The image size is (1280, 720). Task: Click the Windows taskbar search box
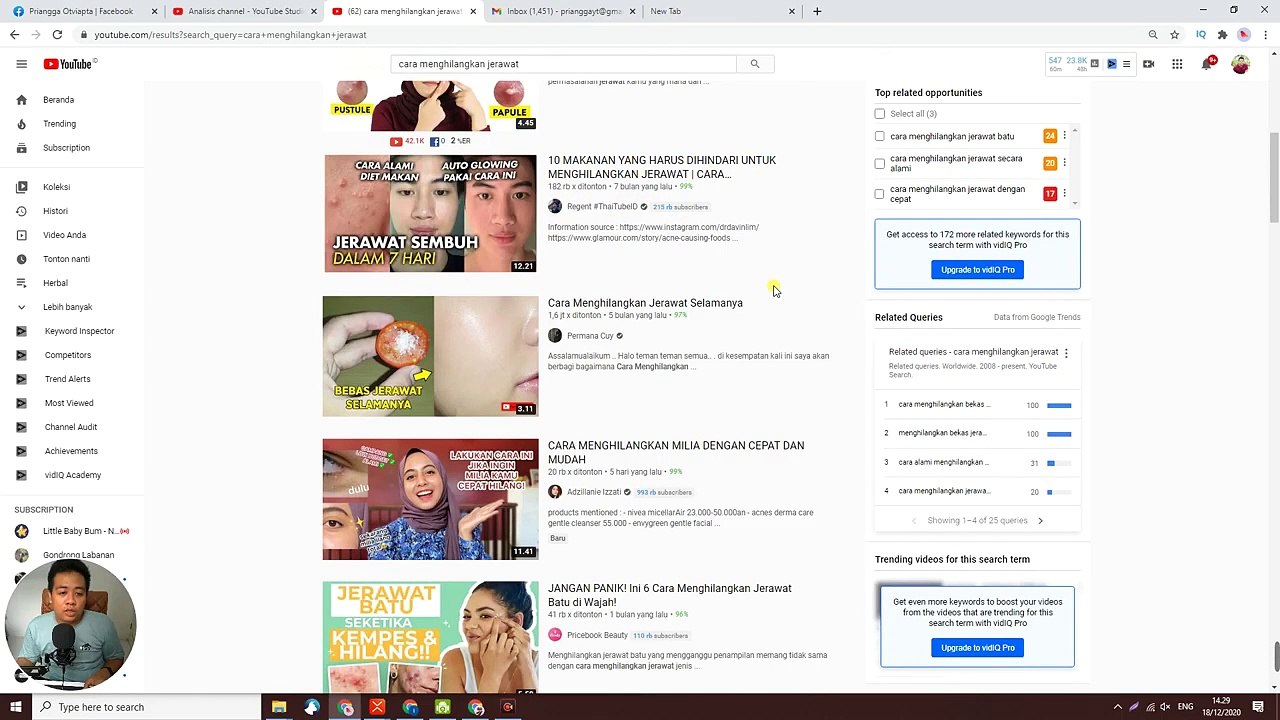(x=147, y=707)
